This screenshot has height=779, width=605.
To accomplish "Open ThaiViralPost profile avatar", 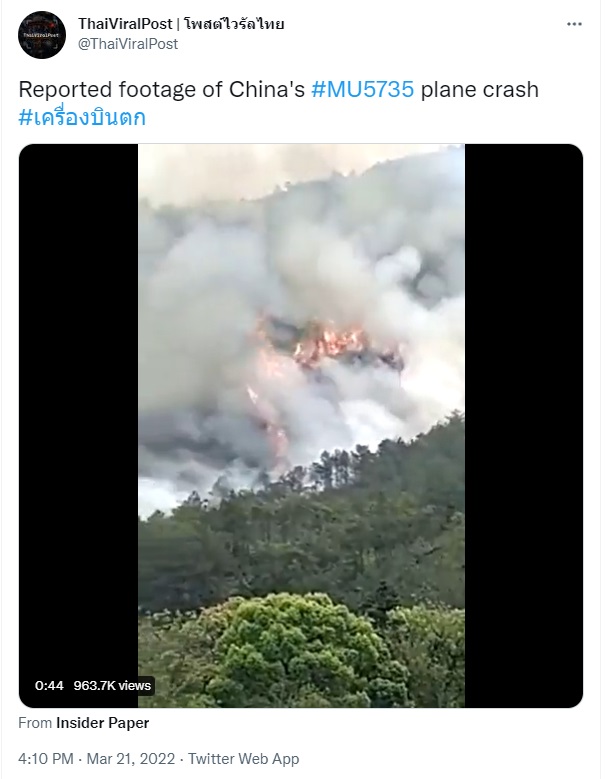I will (42, 35).
